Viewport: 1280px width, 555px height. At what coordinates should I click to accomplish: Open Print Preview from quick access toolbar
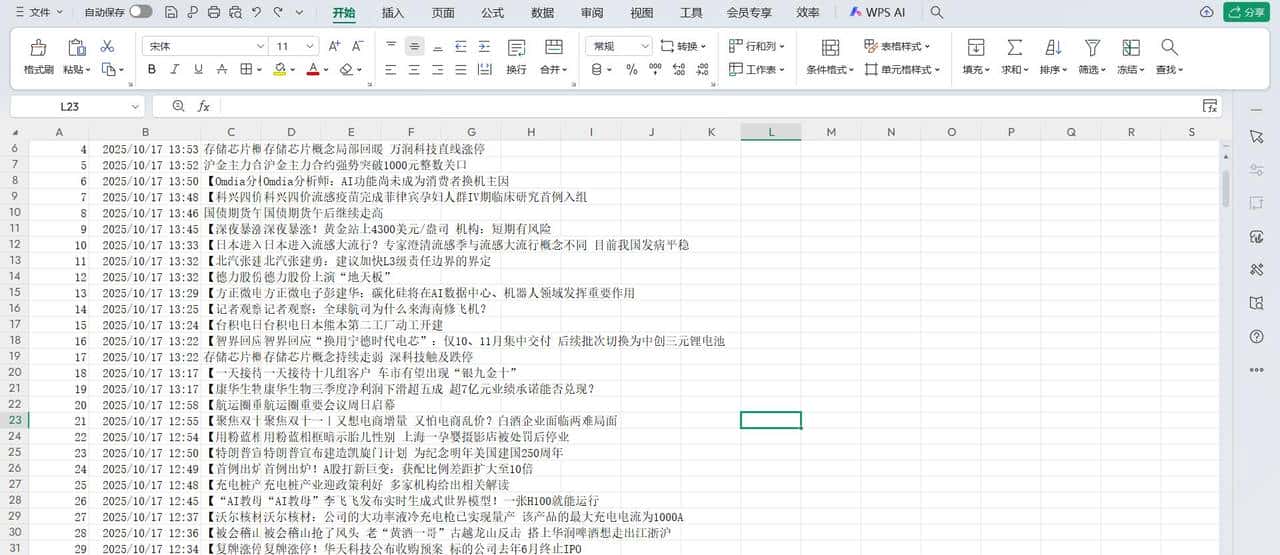(234, 12)
